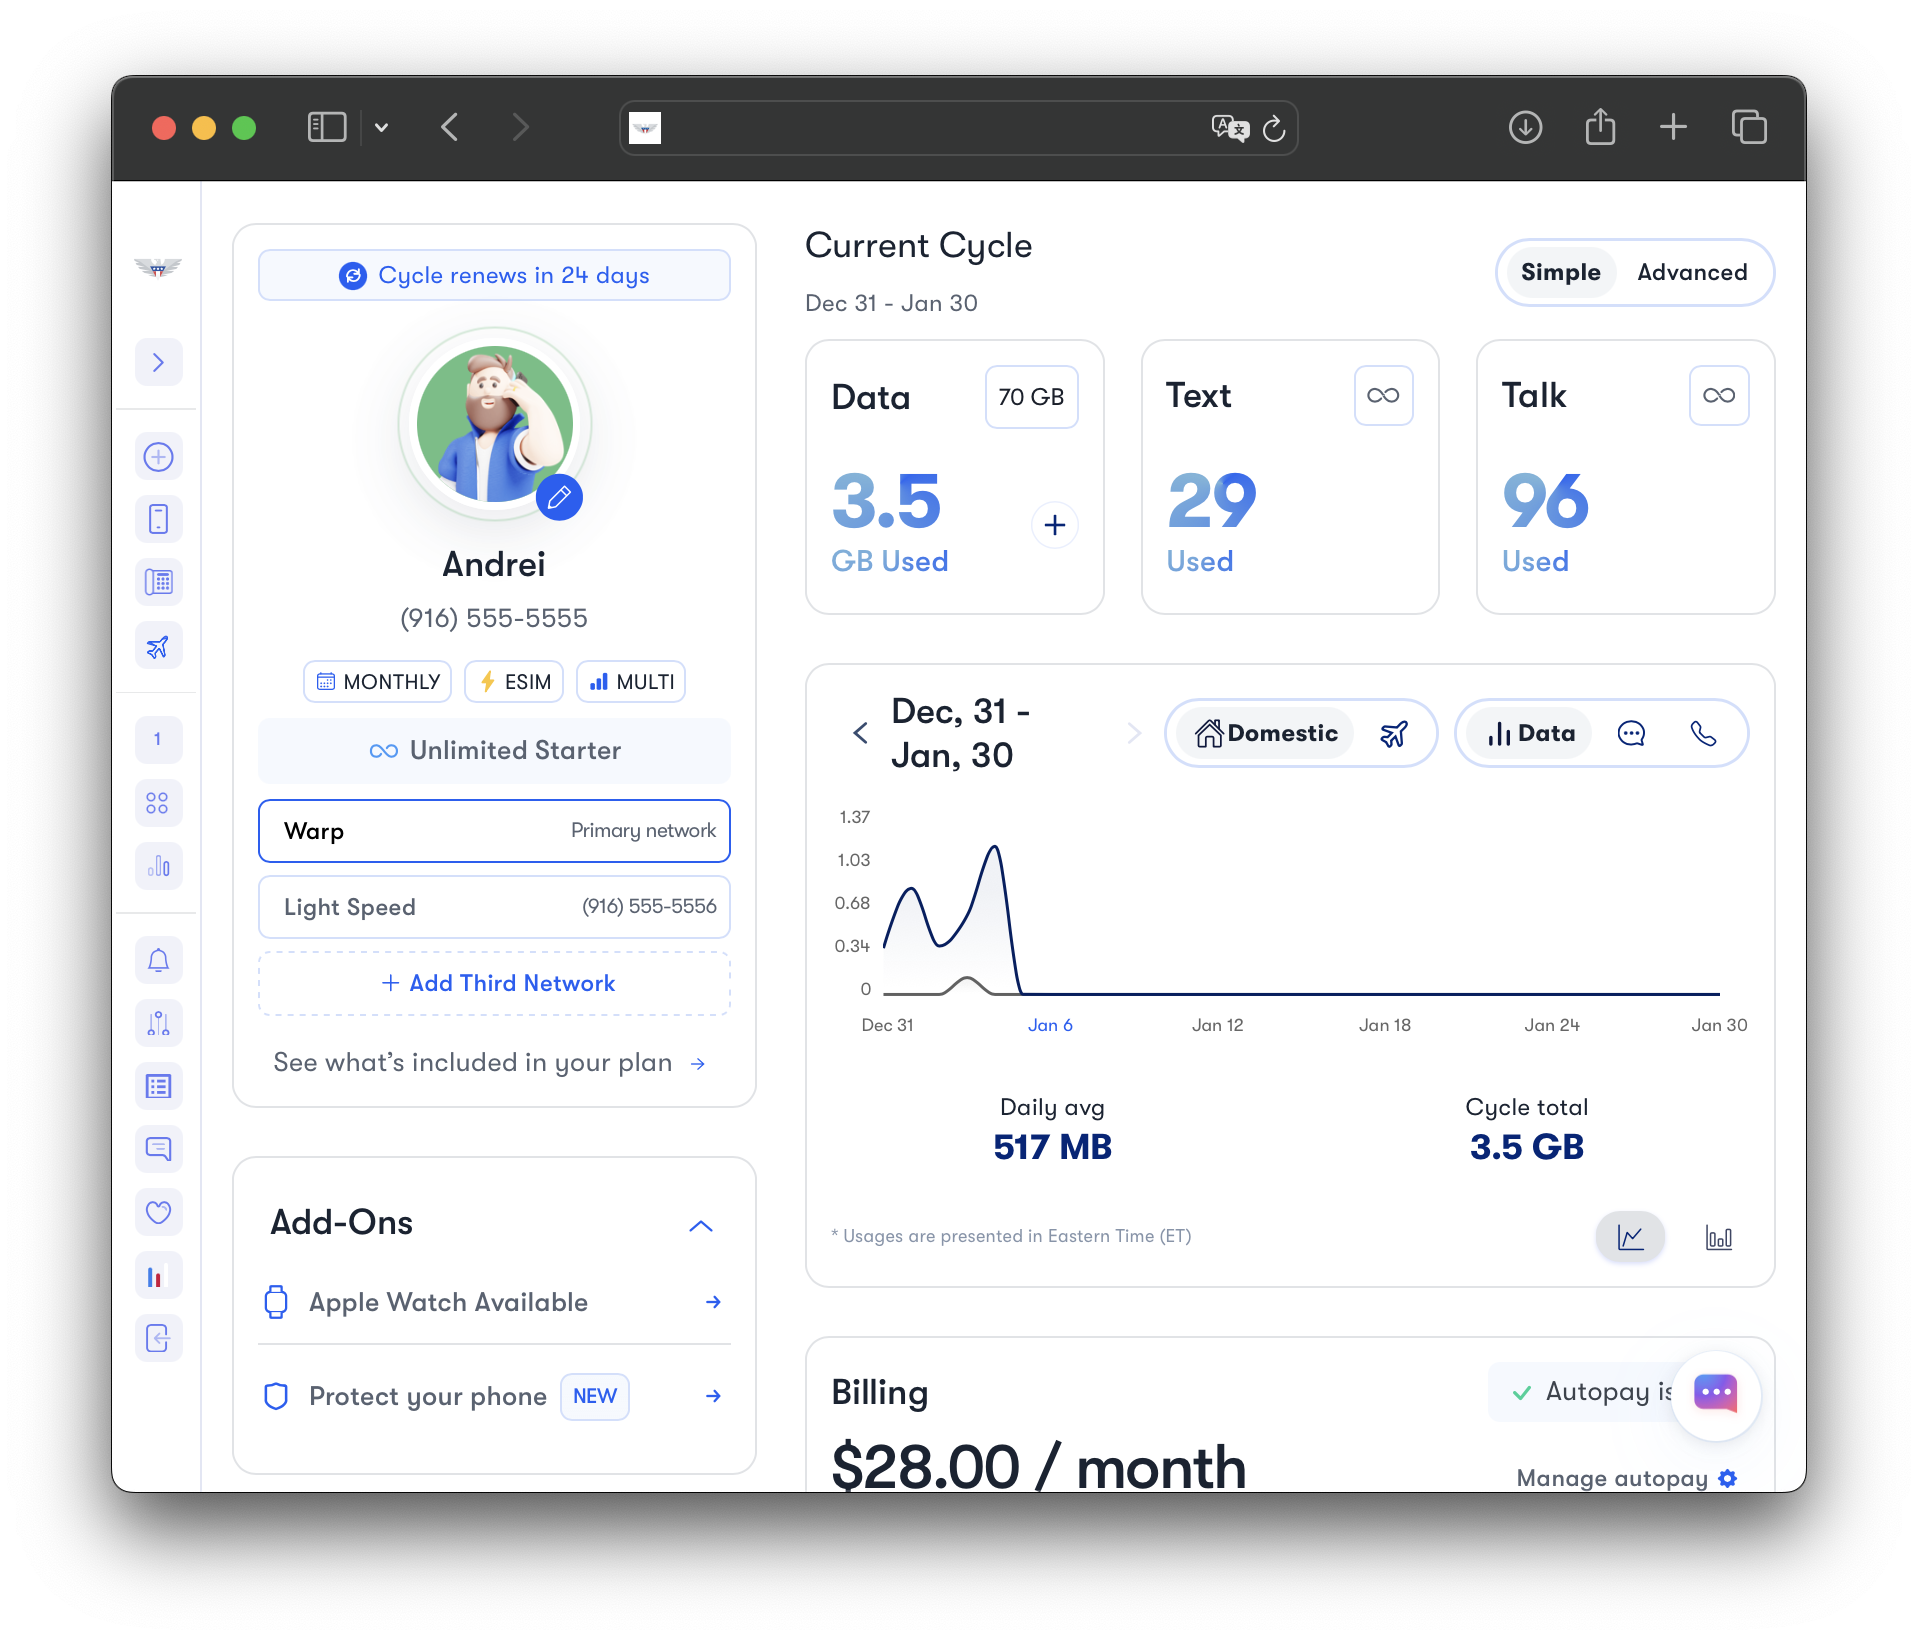This screenshot has width=1918, height=1640.
Task: Collapse the Add-Ons section
Action: point(701,1225)
